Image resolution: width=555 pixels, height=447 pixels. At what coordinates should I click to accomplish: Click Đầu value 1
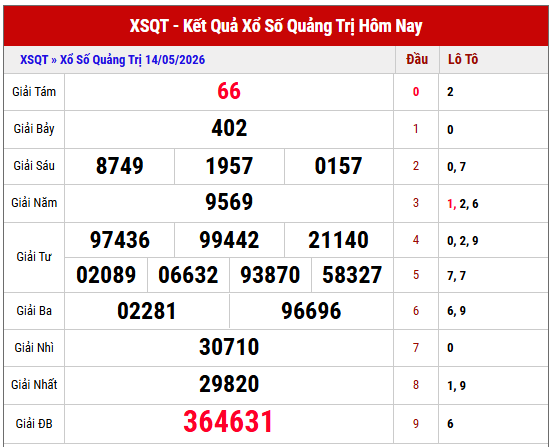pos(416,129)
